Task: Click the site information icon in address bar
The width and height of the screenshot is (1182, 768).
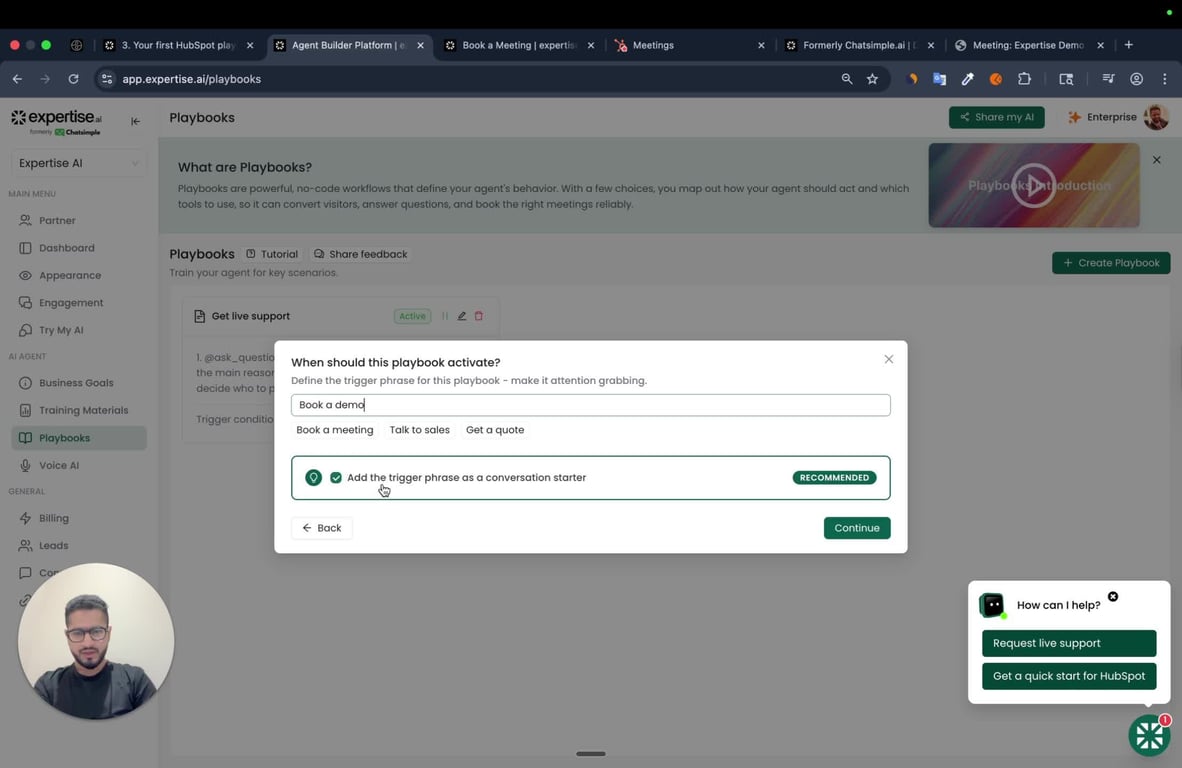Action: tap(107, 78)
